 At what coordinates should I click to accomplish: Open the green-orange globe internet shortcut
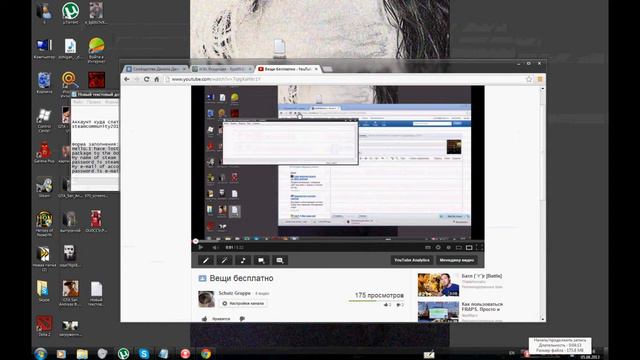click(x=96, y=49)
